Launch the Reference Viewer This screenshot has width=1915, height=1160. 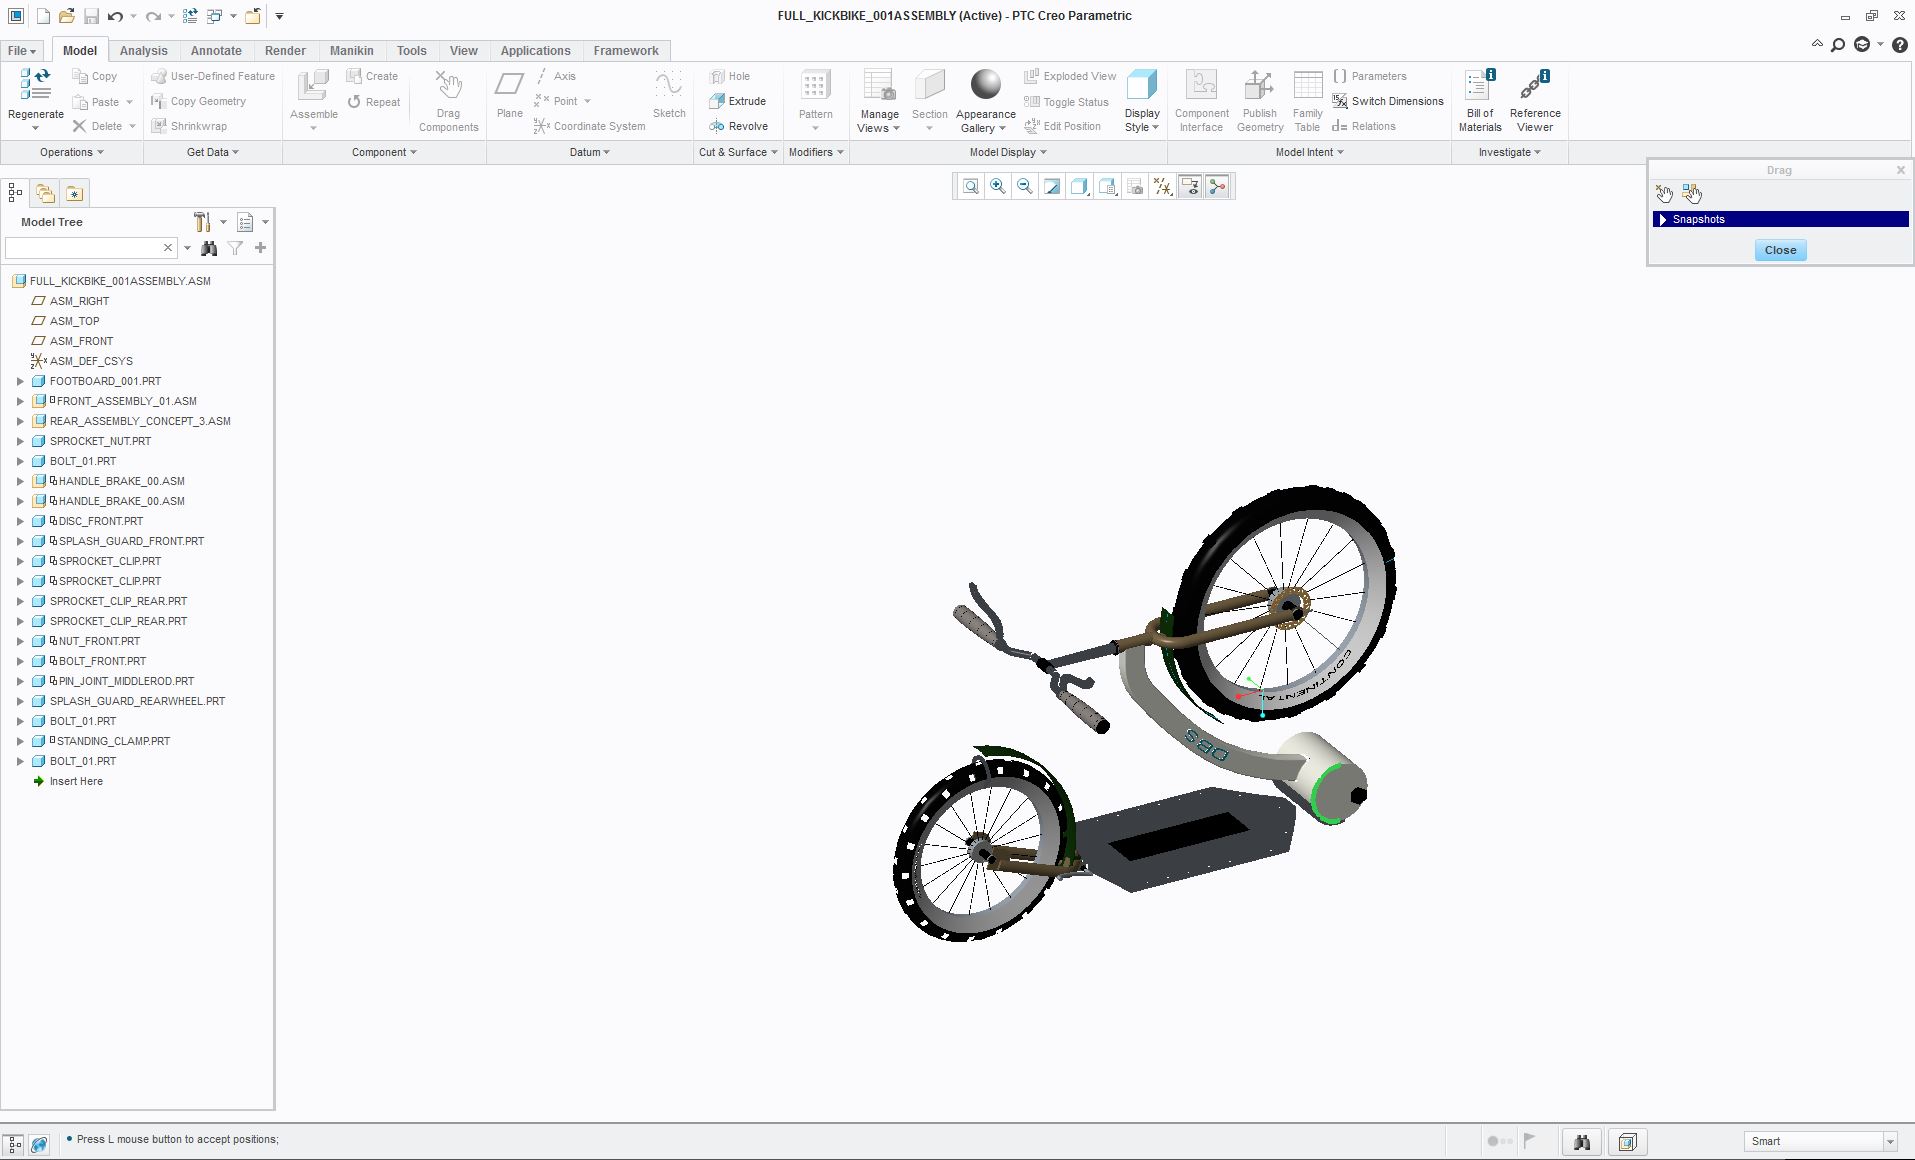(x=1535, y=100)
